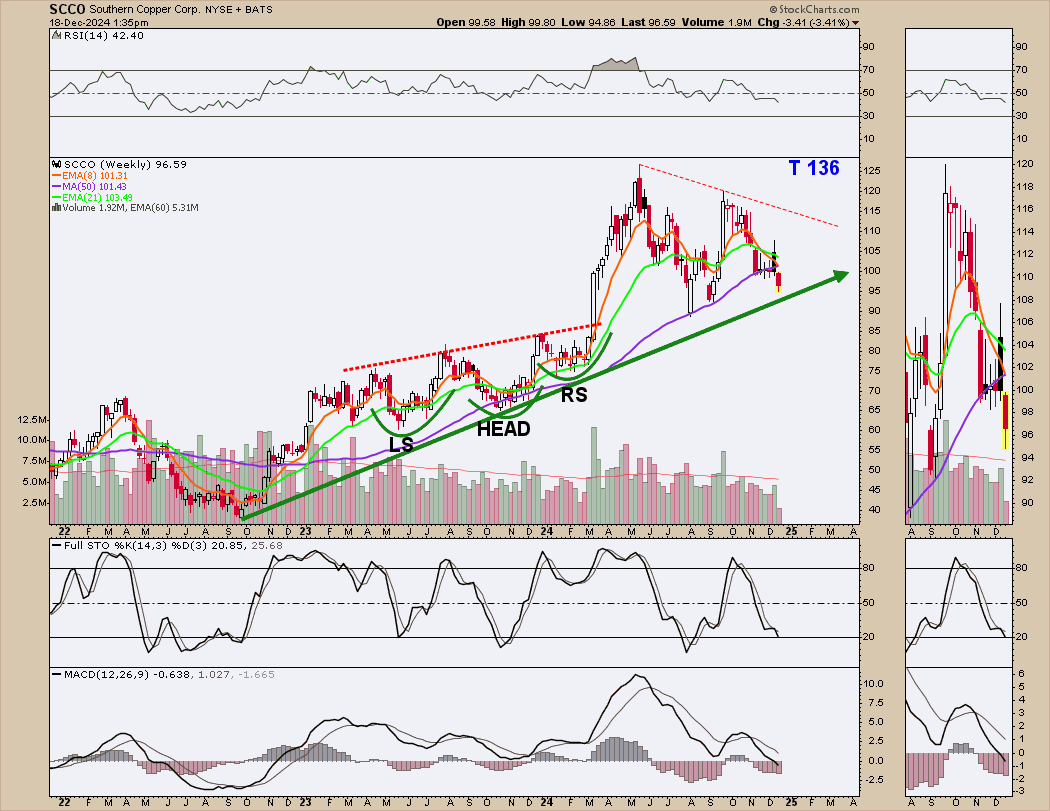Viewport: 1050px width, 811px height.
Task: Click the EMA(21) 103.49 legend text
Action: (98, 198)
